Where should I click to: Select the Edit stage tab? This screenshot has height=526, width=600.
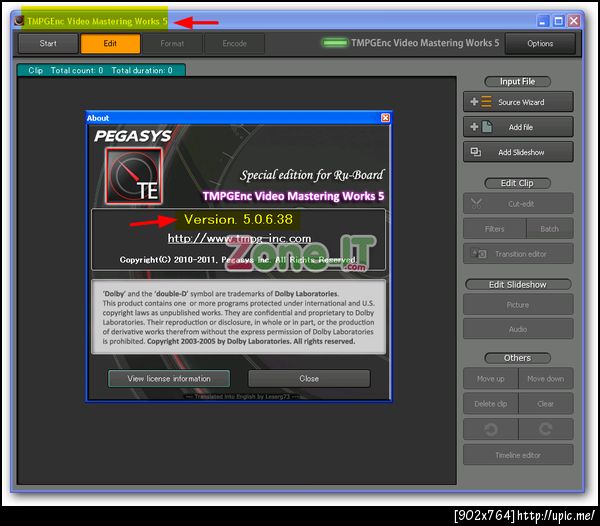coord(110,44)
